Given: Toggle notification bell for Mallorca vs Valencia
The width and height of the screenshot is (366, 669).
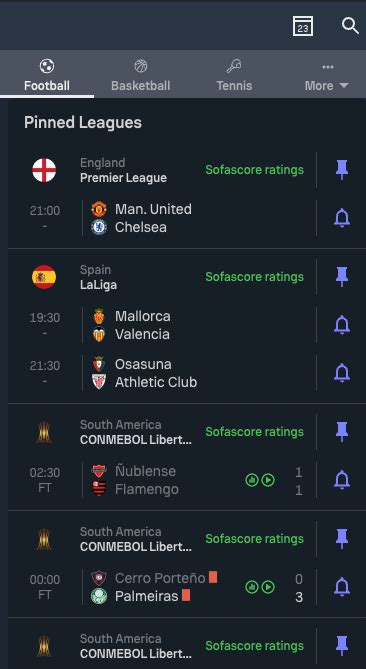Looking at the screenshot, I should (x=342, y=325).
